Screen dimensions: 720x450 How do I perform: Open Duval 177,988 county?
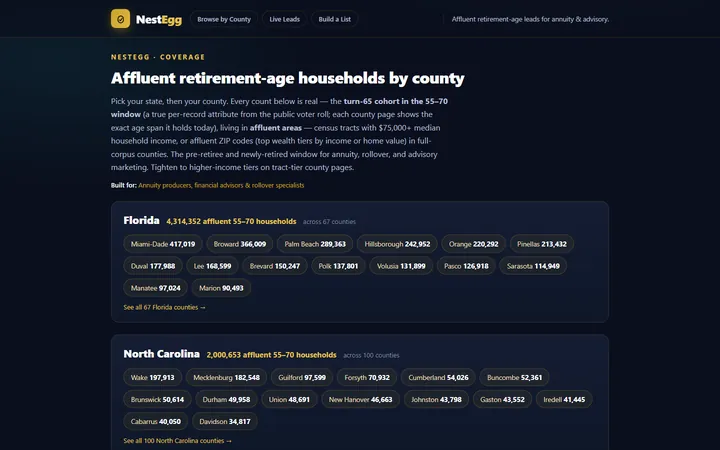153,266
